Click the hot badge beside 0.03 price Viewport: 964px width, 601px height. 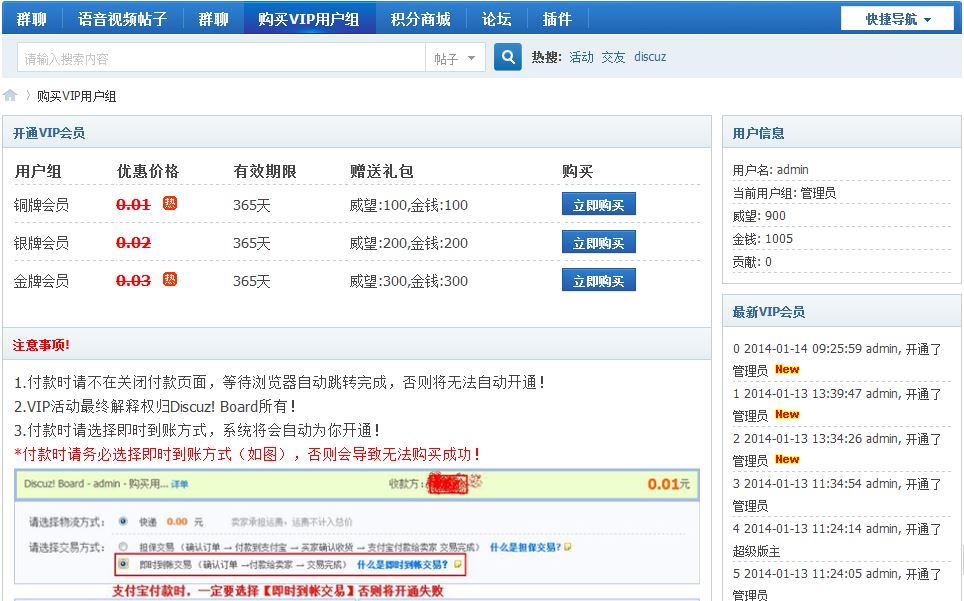point(170,279)
